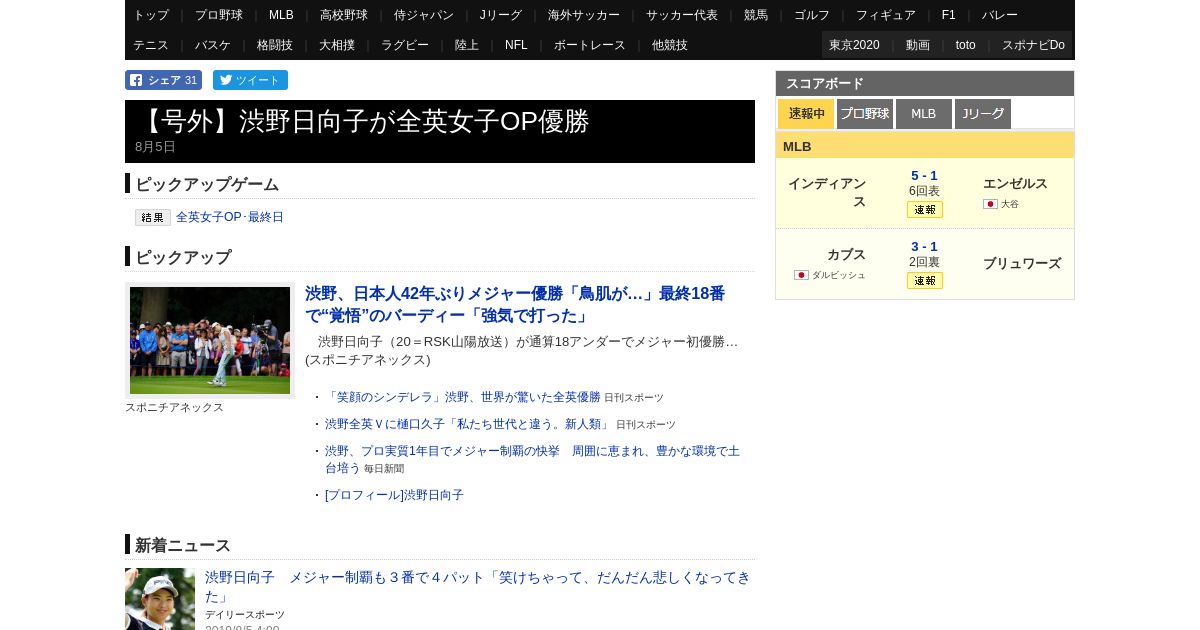1200x630 pixels.
Task: Open Jリーグ in navigation bar
Action: tap(501, 15)
